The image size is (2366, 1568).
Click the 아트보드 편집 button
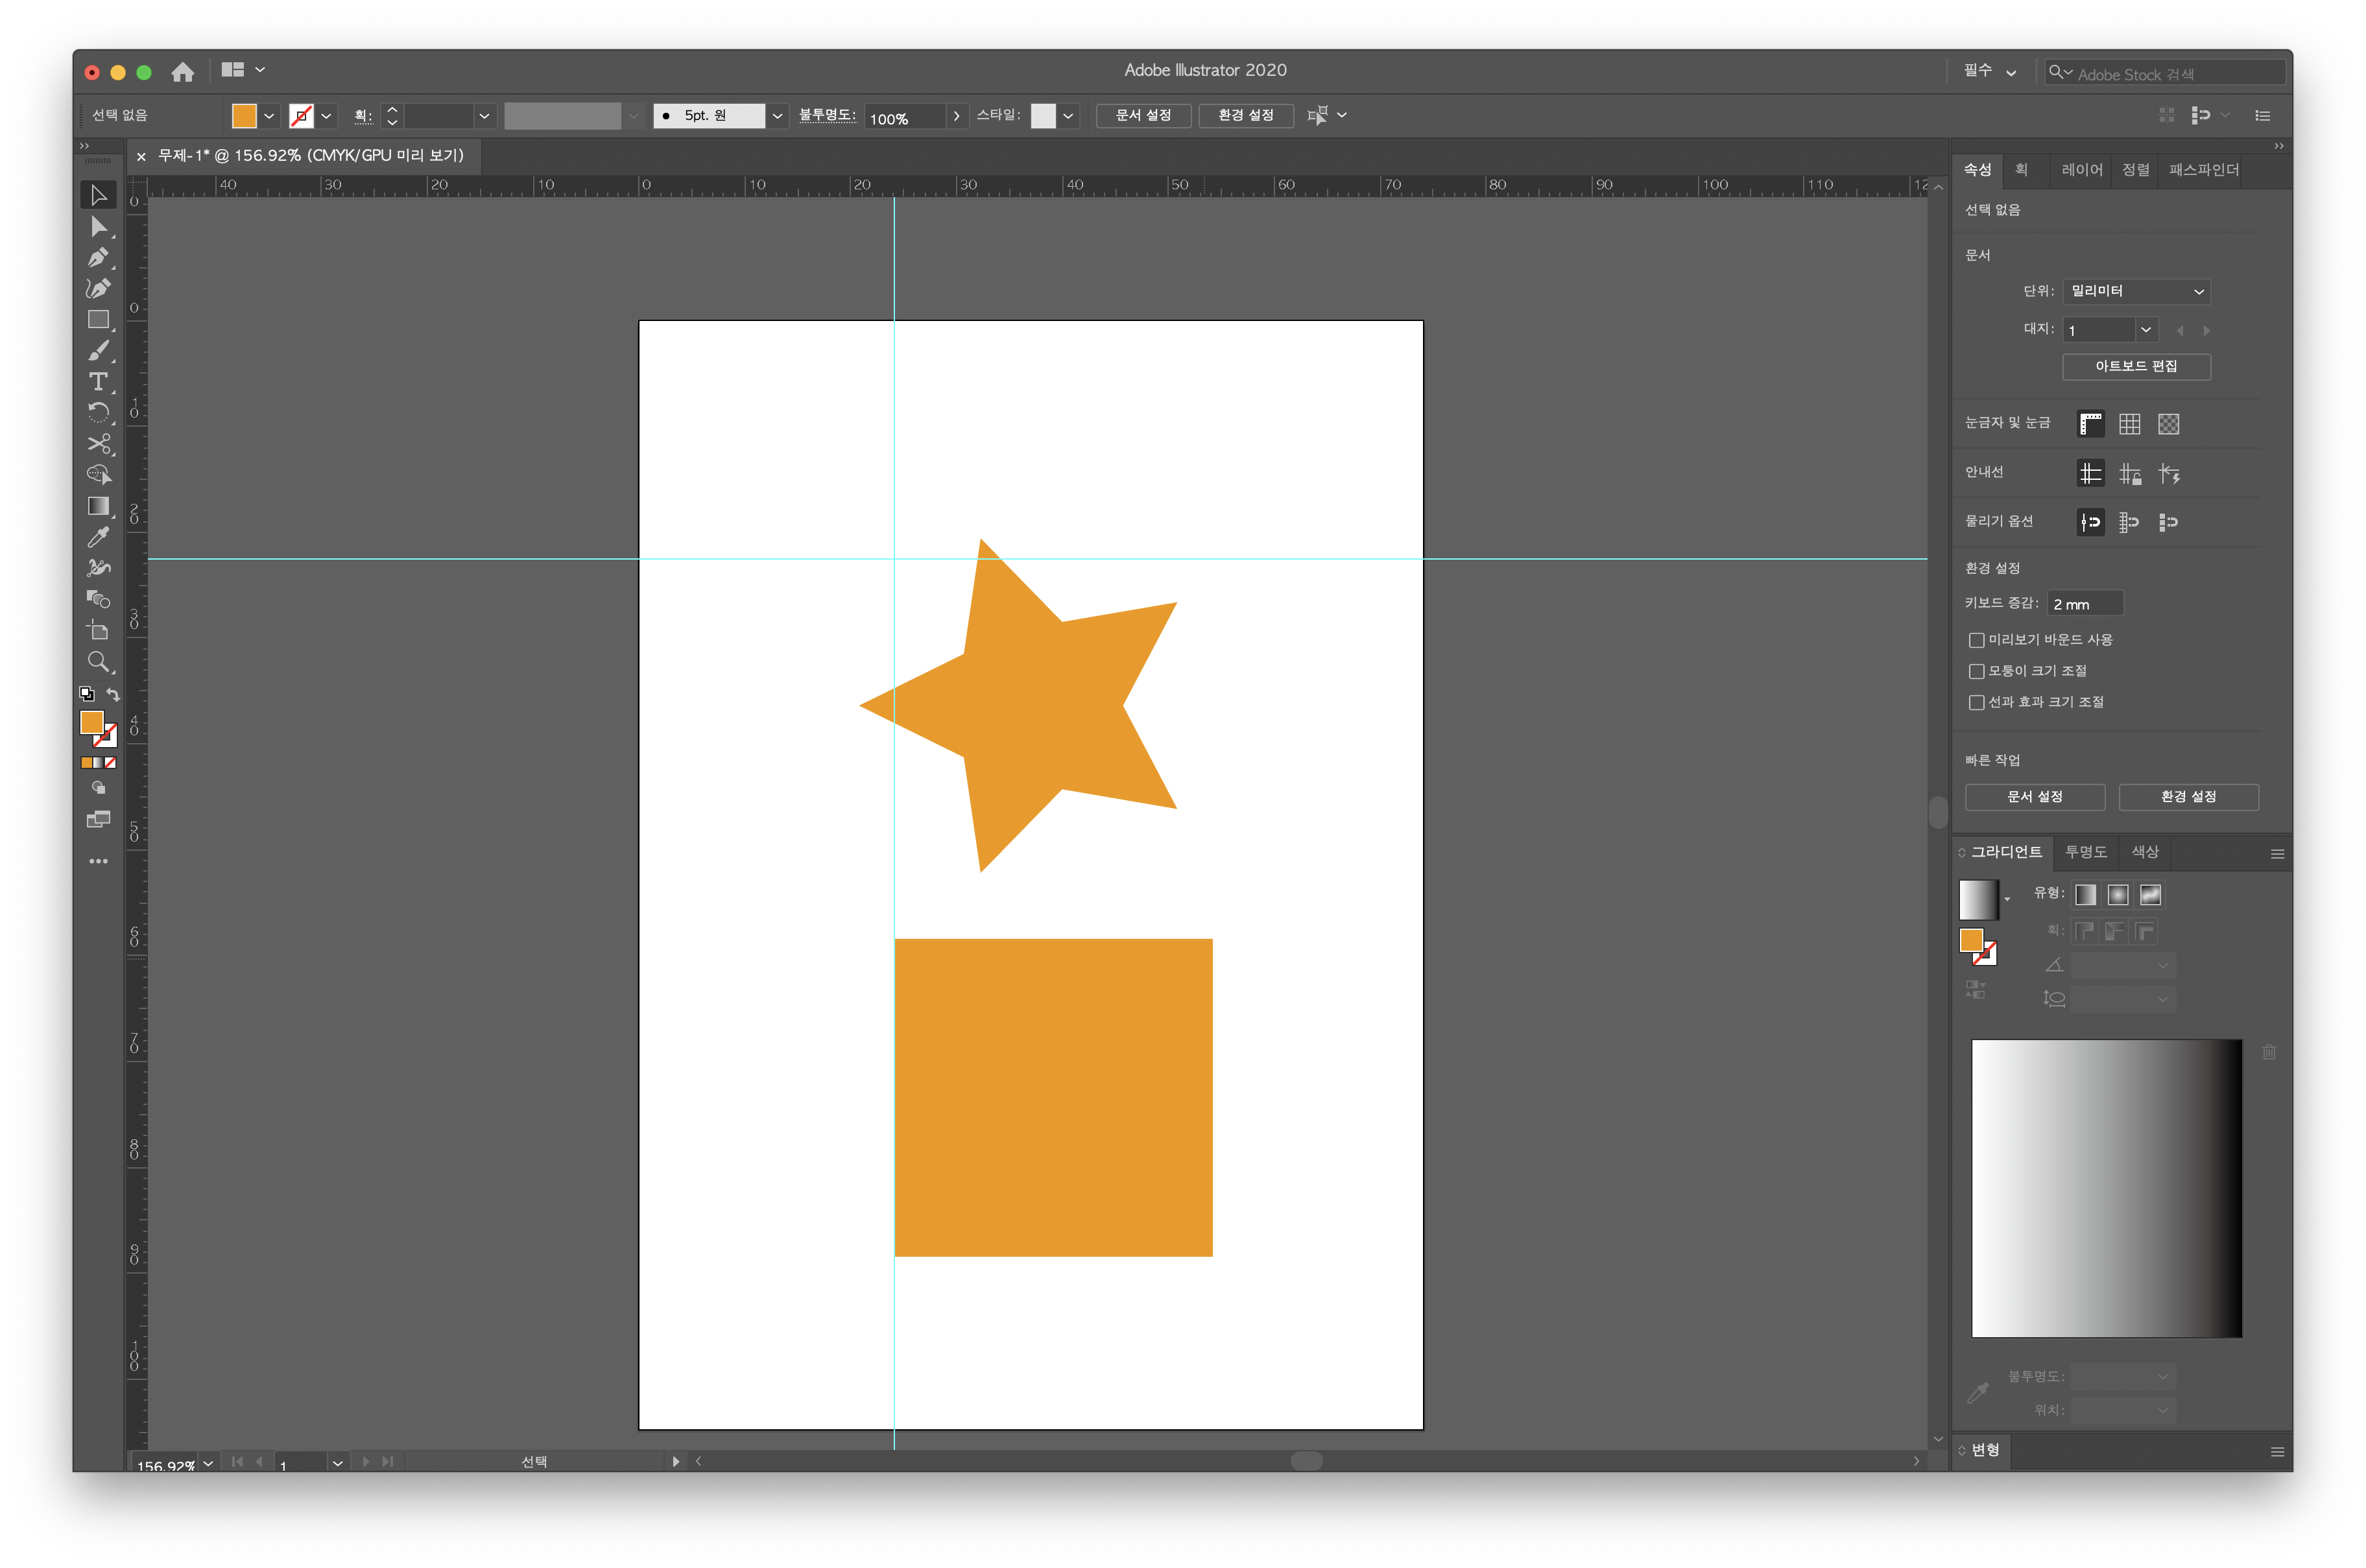pyautogui.click(x=2135, y=366)
